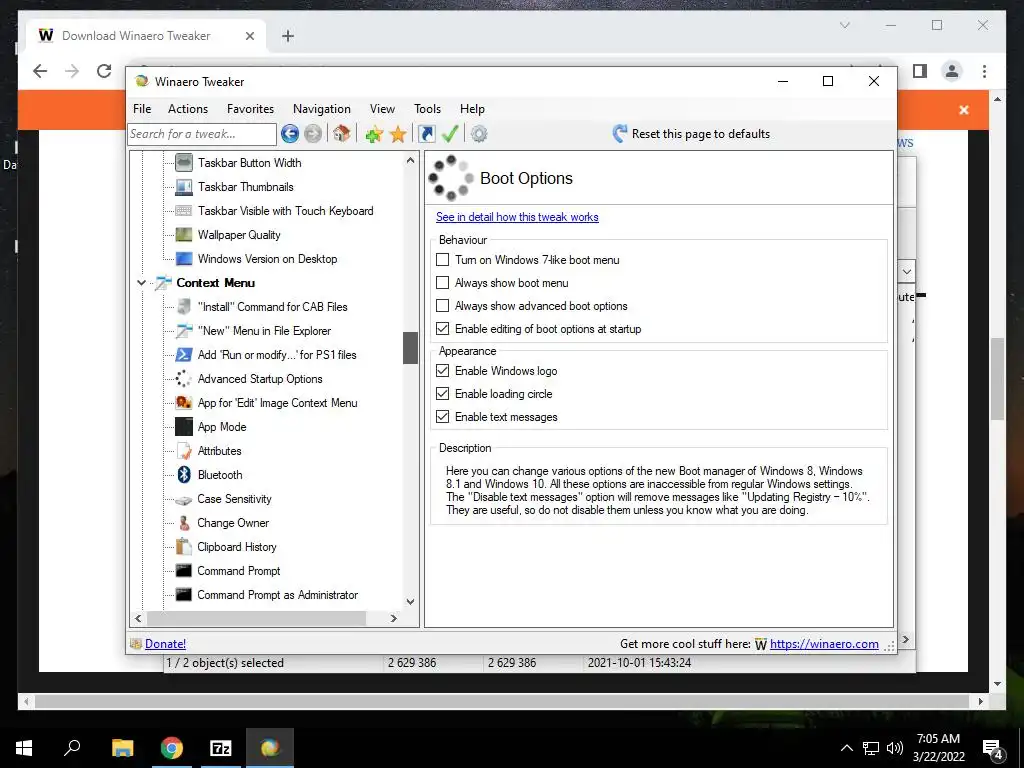This screenshot has width=1024, height=768.
Task: Open a new Chrome tab
Action: click(288, 36)
